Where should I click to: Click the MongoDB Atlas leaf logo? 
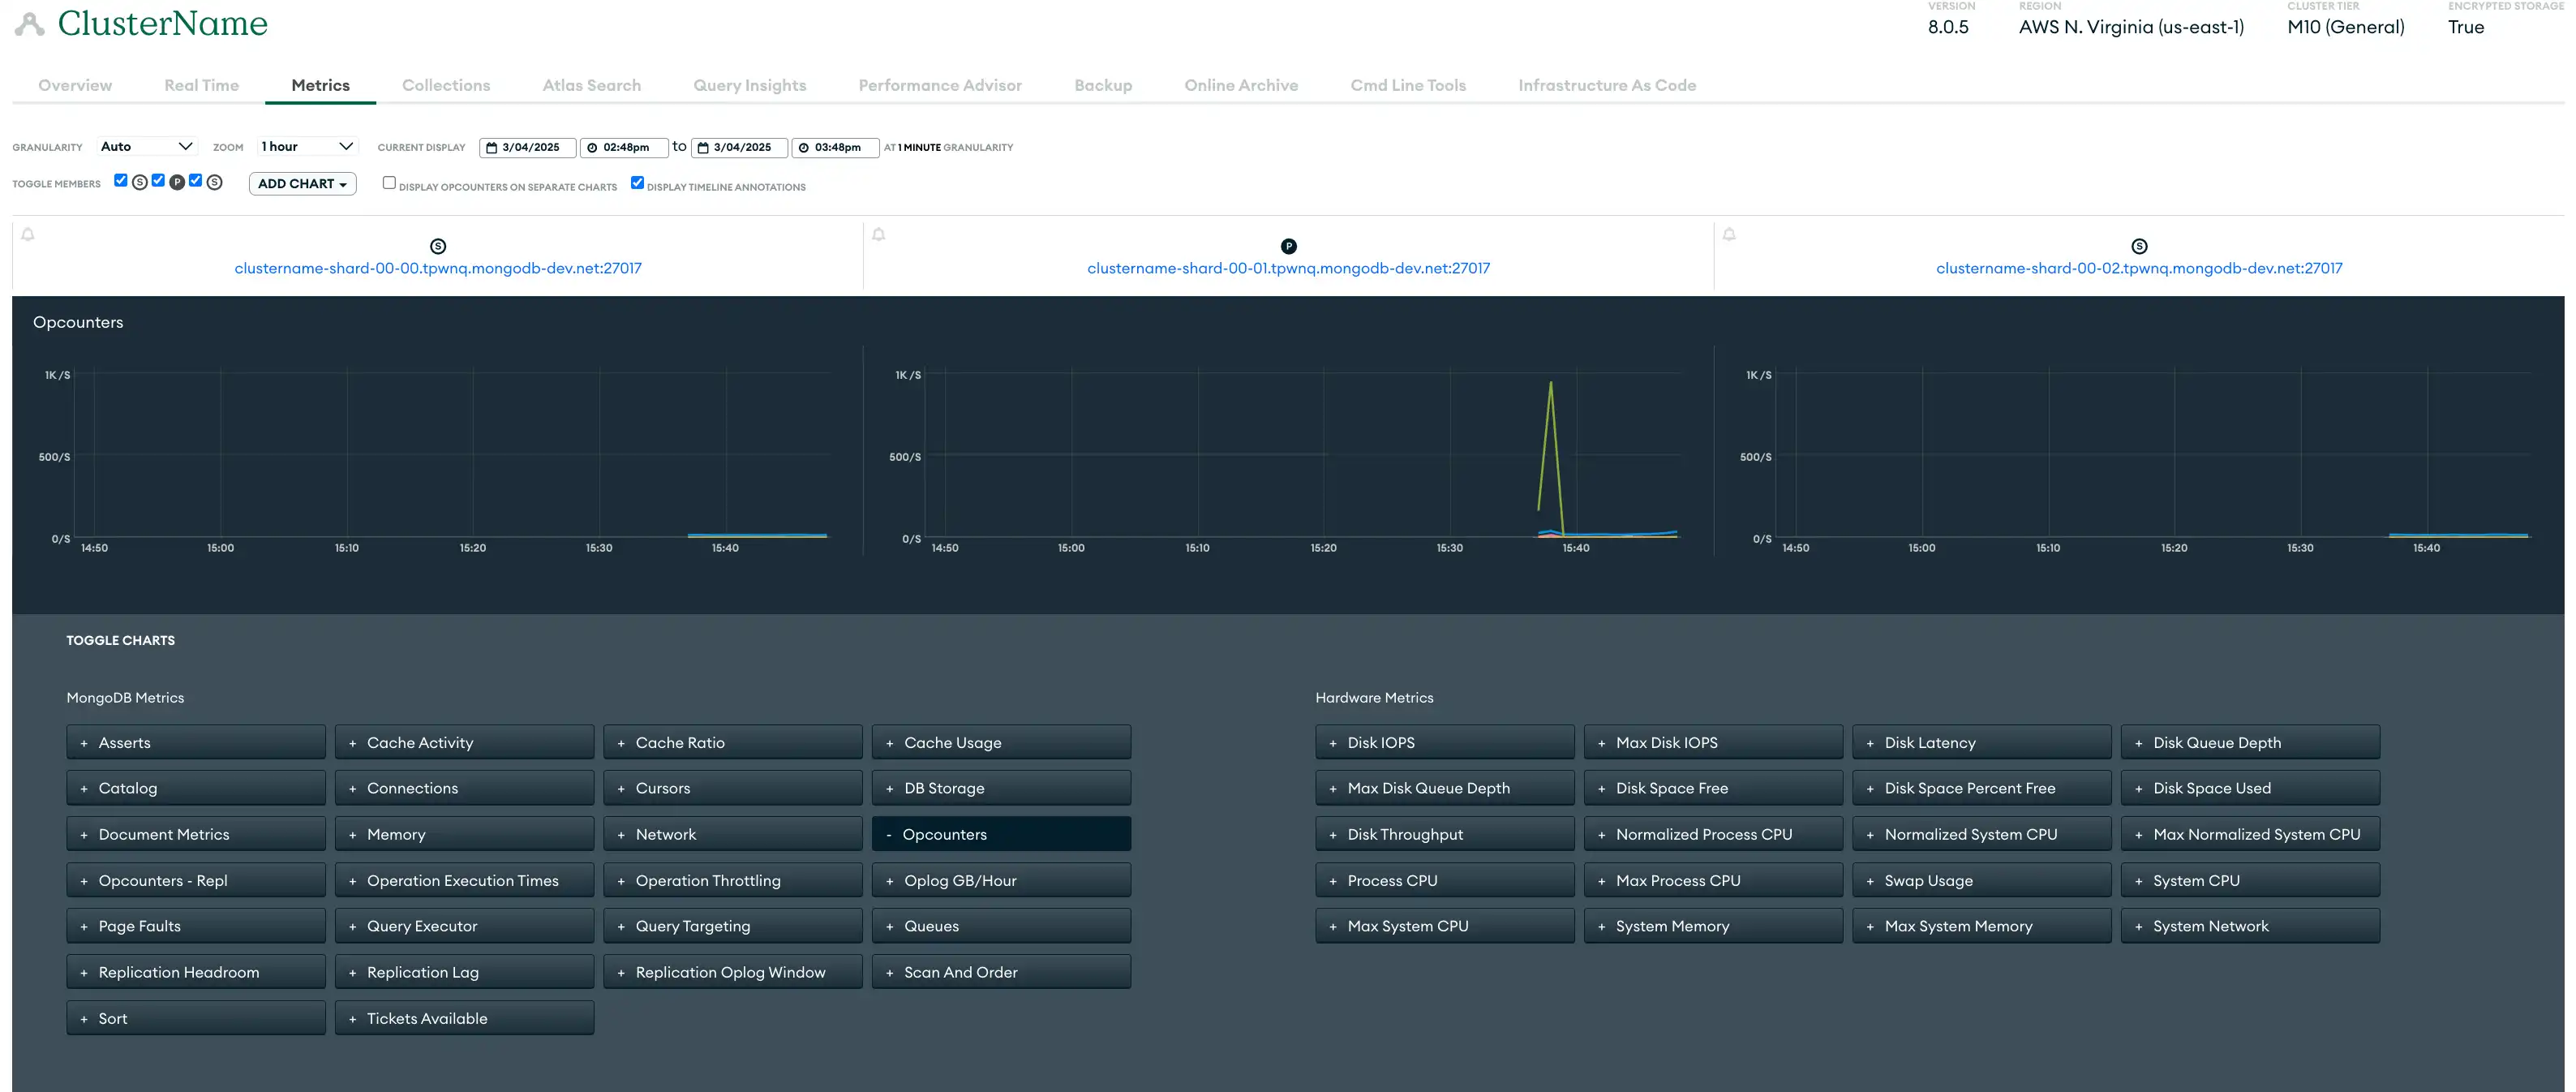(28, 23)
